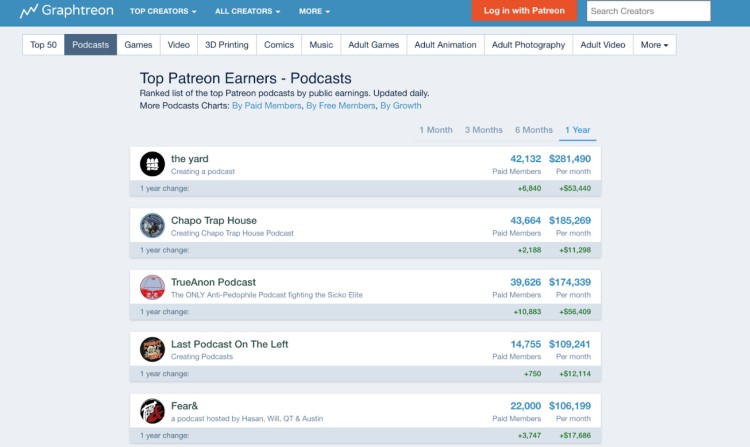The height and width of the screenshot is (447, 750).
Task: Show the 6 Months time range
Action: point(533,130)
